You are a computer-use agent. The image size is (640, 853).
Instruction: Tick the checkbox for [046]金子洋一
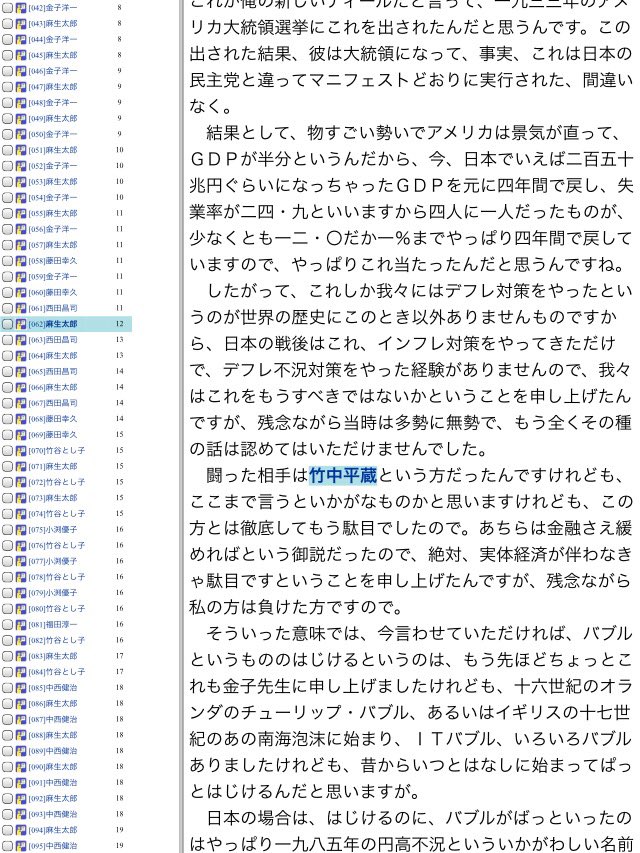pyautogui.click(x=7, y=71)
